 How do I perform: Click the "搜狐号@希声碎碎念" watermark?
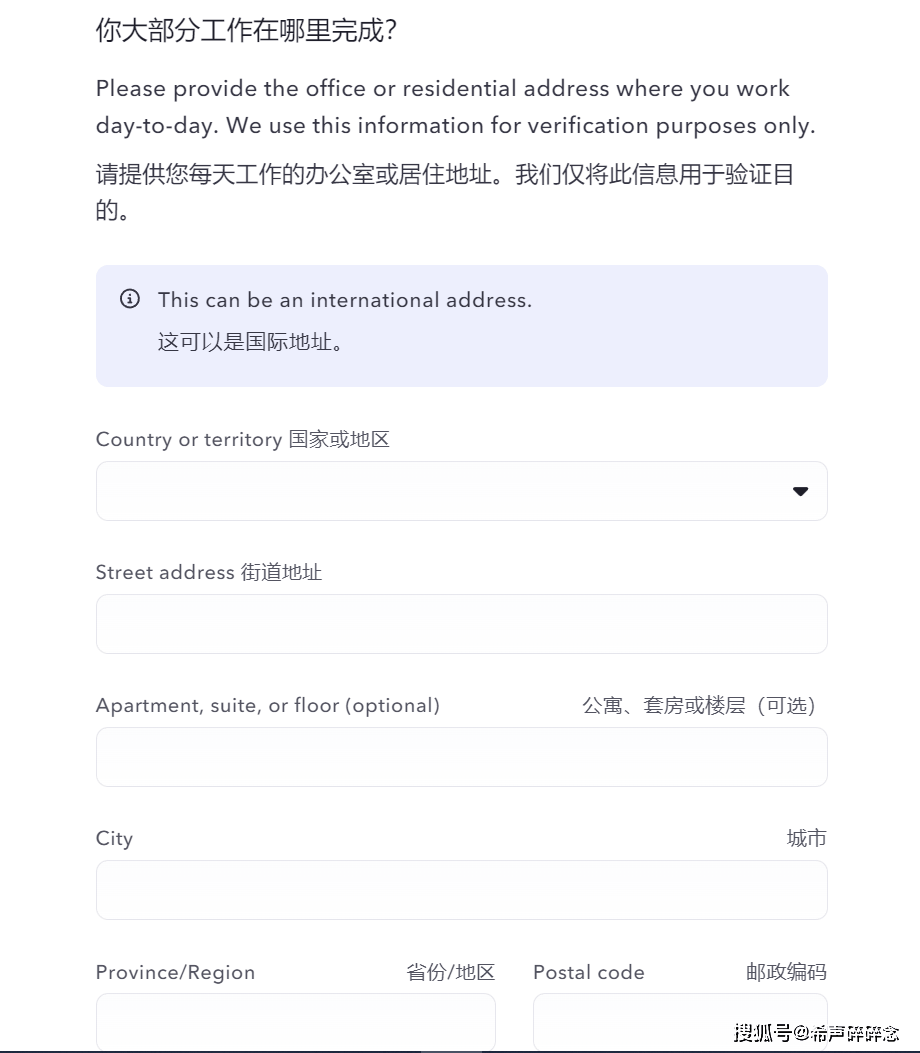tap(816, 1032)
